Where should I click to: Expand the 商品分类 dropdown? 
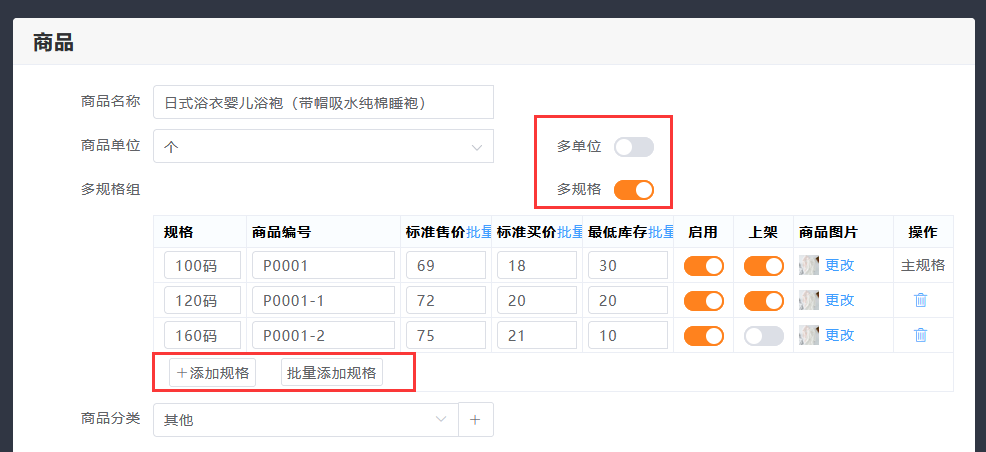305,420
